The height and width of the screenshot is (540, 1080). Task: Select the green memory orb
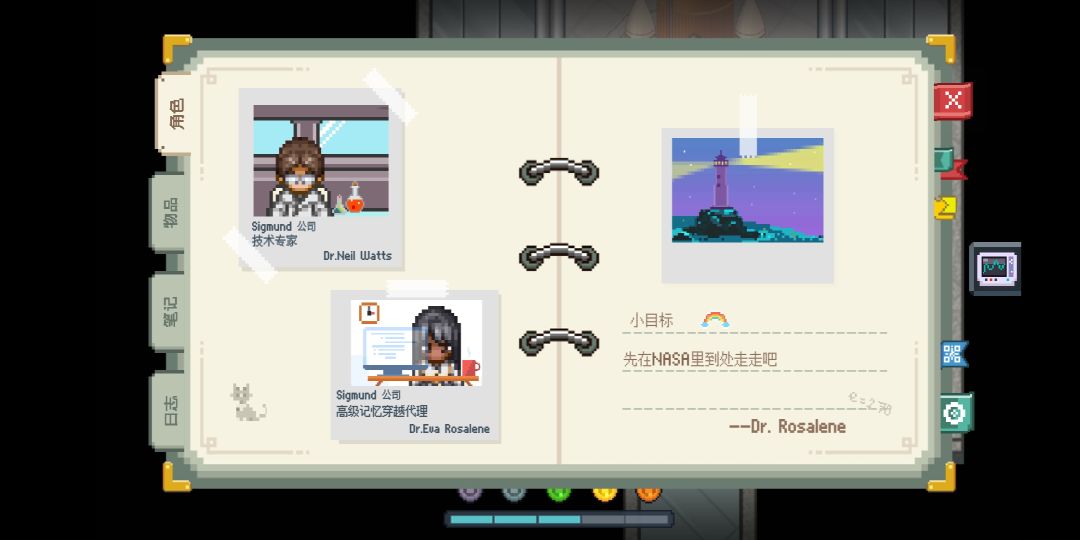click(559, 493)
